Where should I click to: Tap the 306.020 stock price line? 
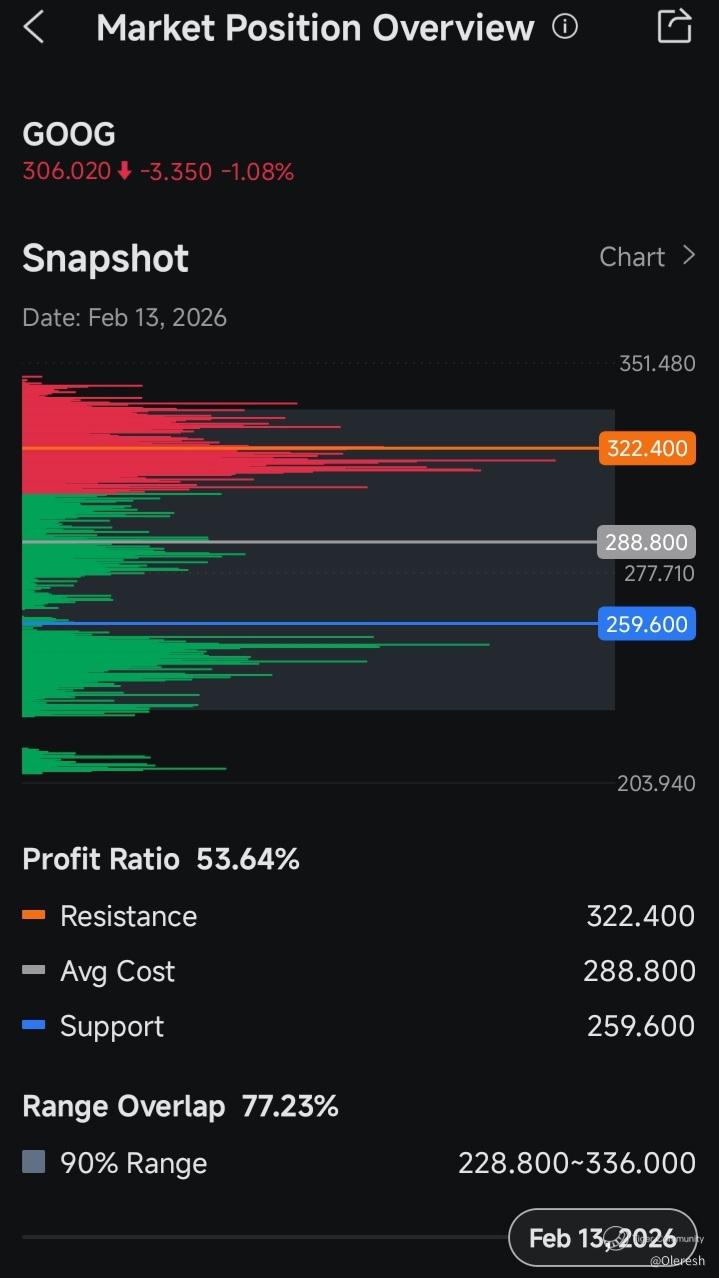pyautogui.click(x=158, y=172)
